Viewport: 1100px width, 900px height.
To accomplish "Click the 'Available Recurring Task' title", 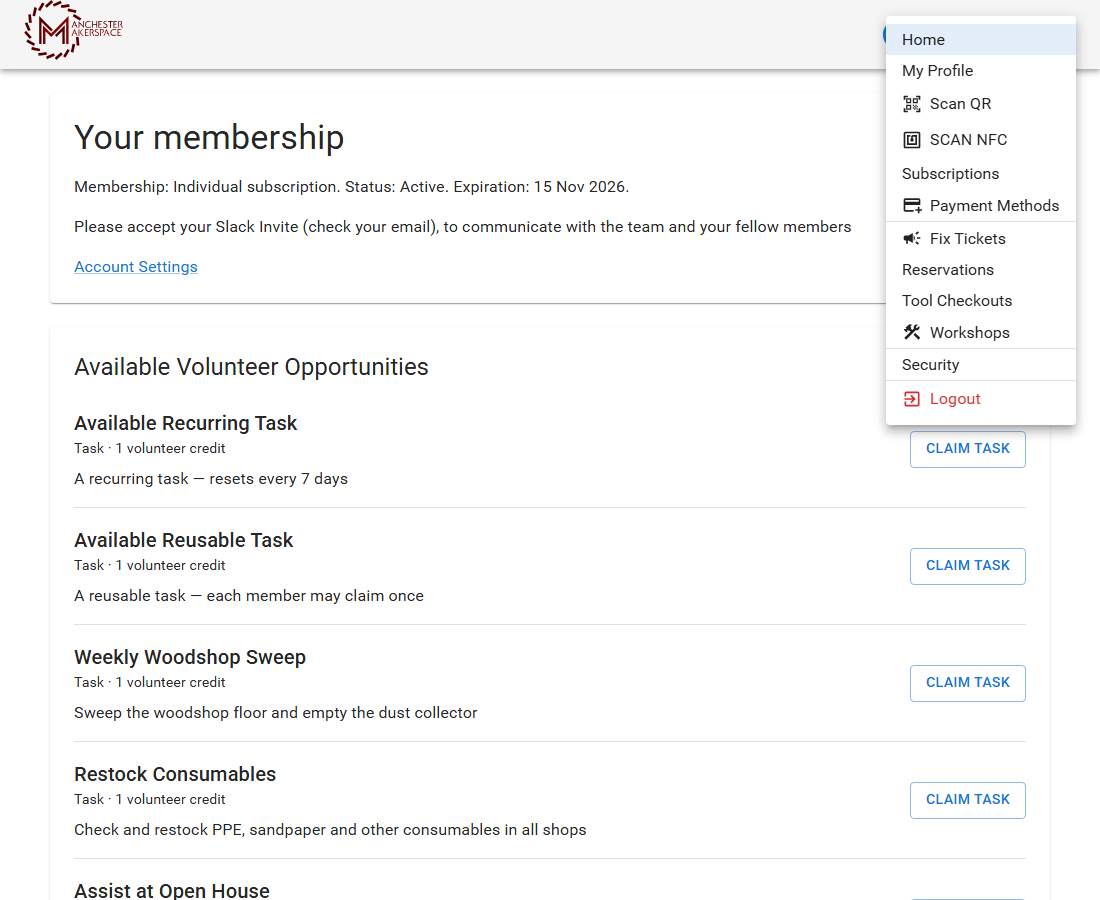I will pos(186,424).
